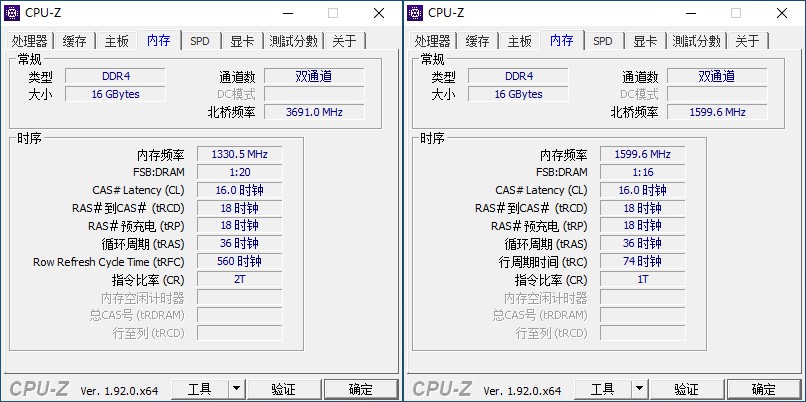Open 主板 tab in right window
Screen dimensions: 806x402
click(x=520, y=41)
